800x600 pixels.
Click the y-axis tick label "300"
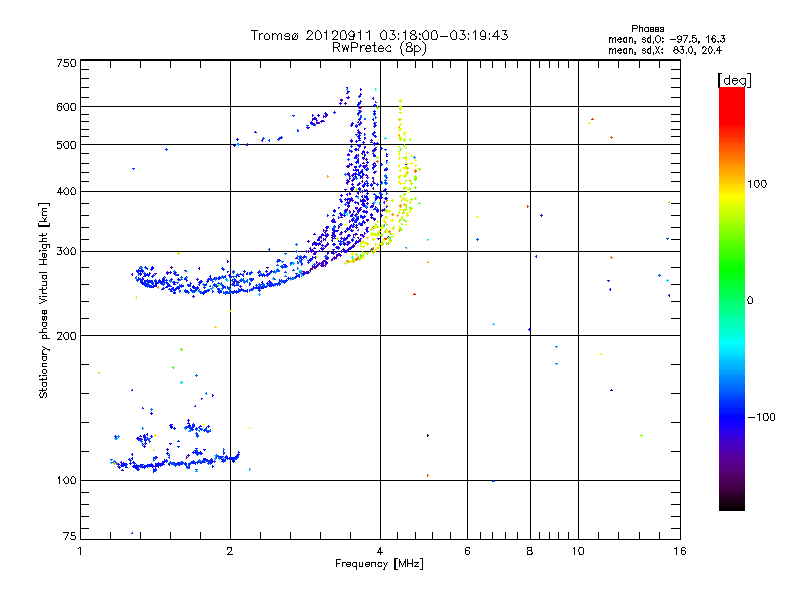coord(66,251)
